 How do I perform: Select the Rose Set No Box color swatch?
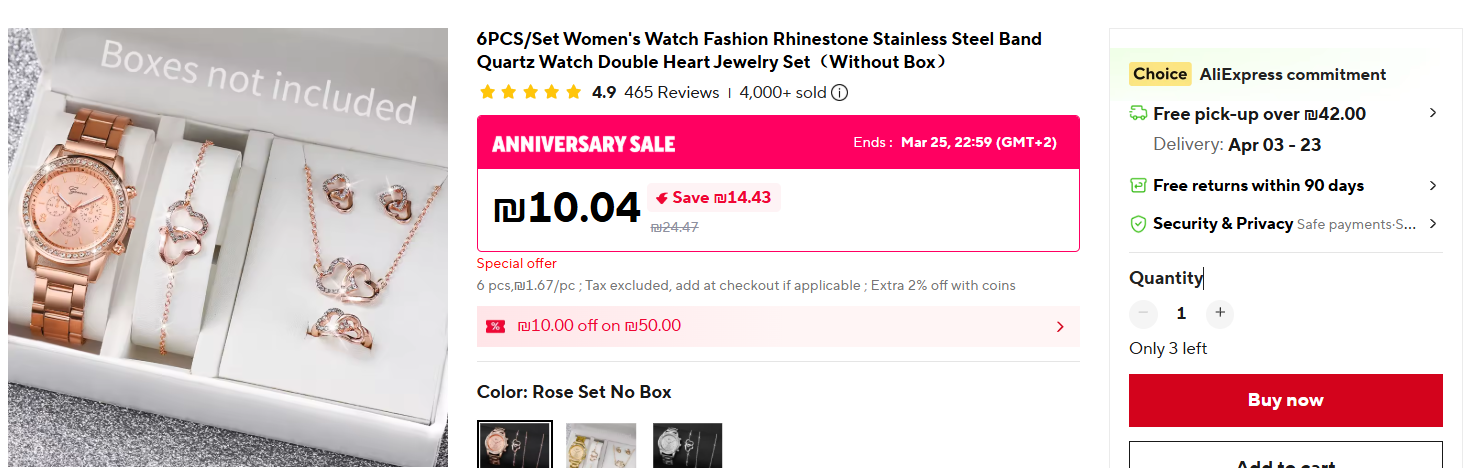(x=514, y=445)
